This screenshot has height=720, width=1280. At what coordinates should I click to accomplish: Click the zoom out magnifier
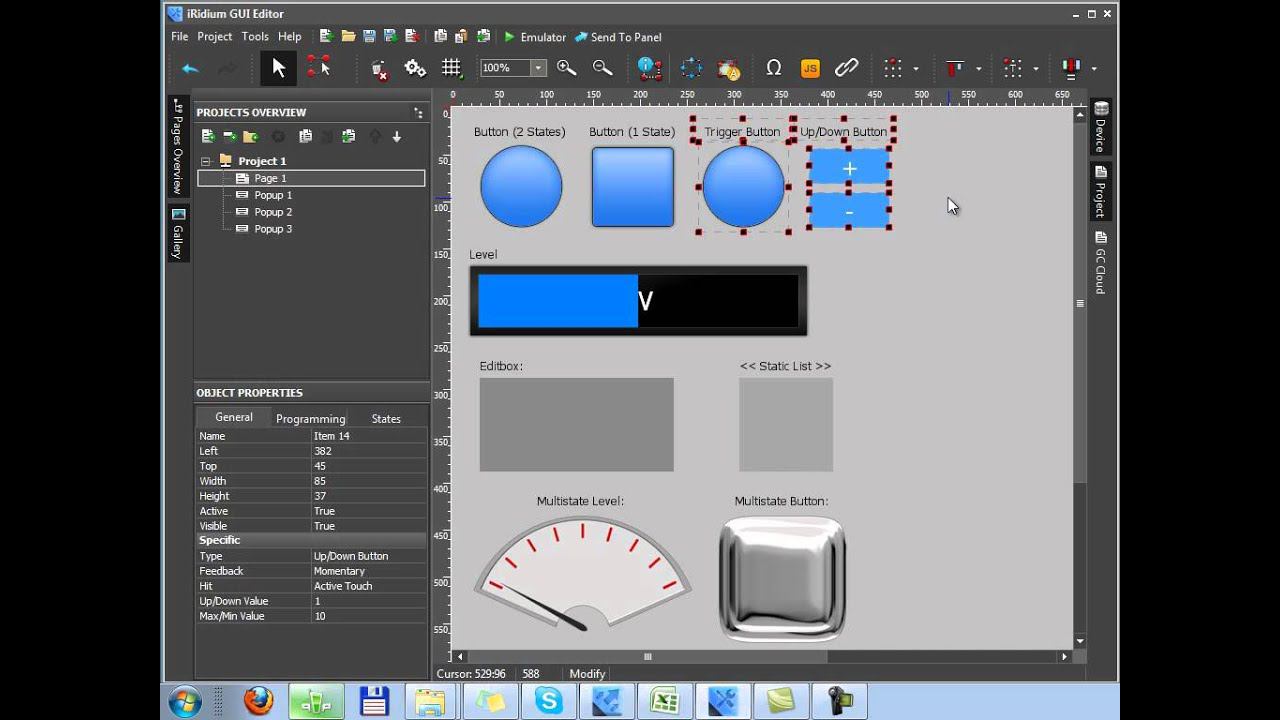(602, 68)
